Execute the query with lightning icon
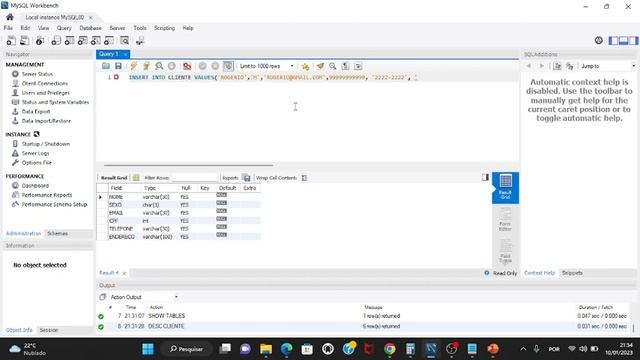Screen dimensions: 640x360 tap(133, 66)
